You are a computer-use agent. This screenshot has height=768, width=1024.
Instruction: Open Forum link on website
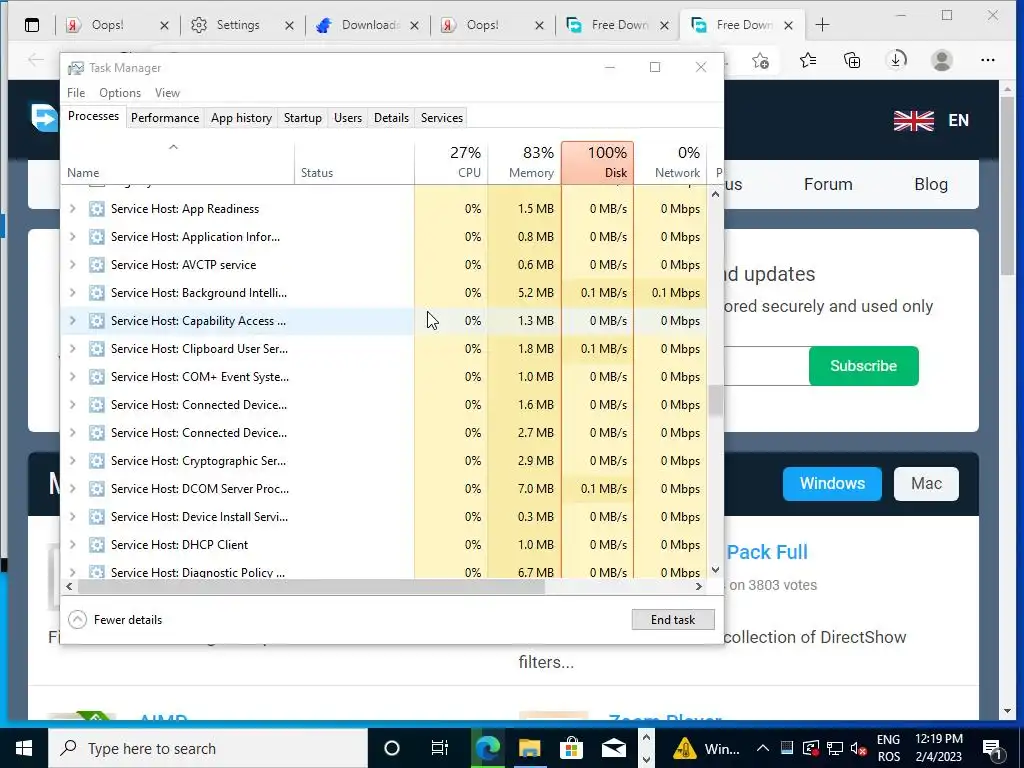[x=828, y=184]
